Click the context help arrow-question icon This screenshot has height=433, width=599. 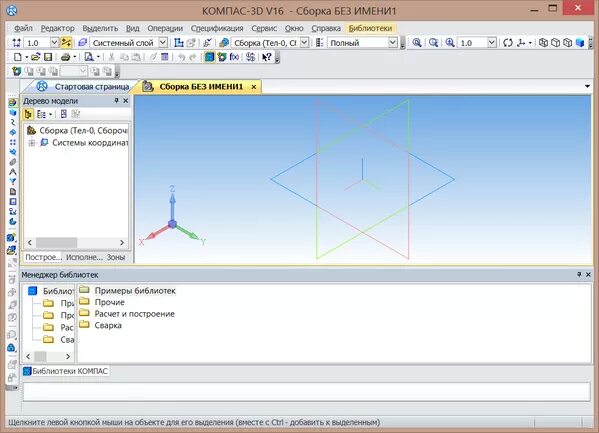(267, 57)
